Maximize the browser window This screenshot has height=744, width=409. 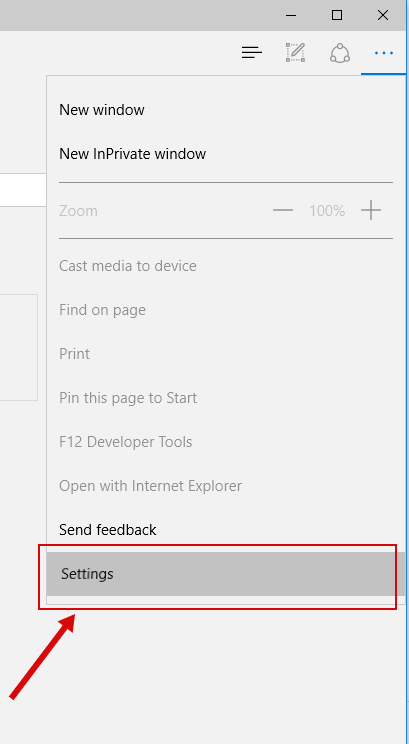click(337, 15)
